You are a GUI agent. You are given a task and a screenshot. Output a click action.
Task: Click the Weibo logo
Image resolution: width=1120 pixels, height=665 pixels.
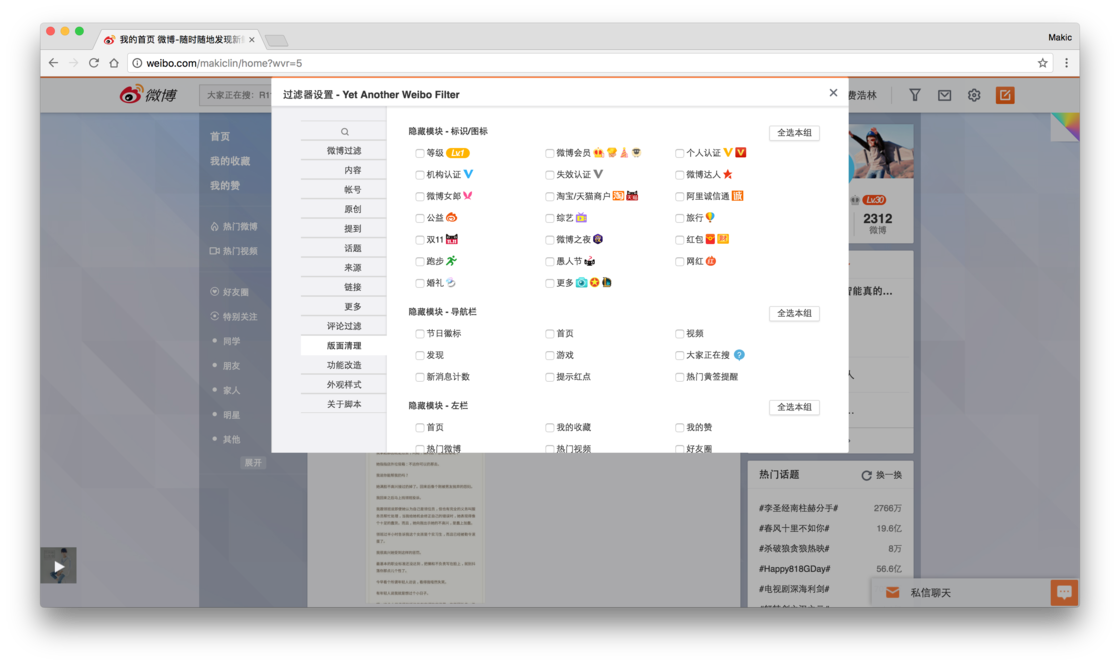[x=149, y=94]
